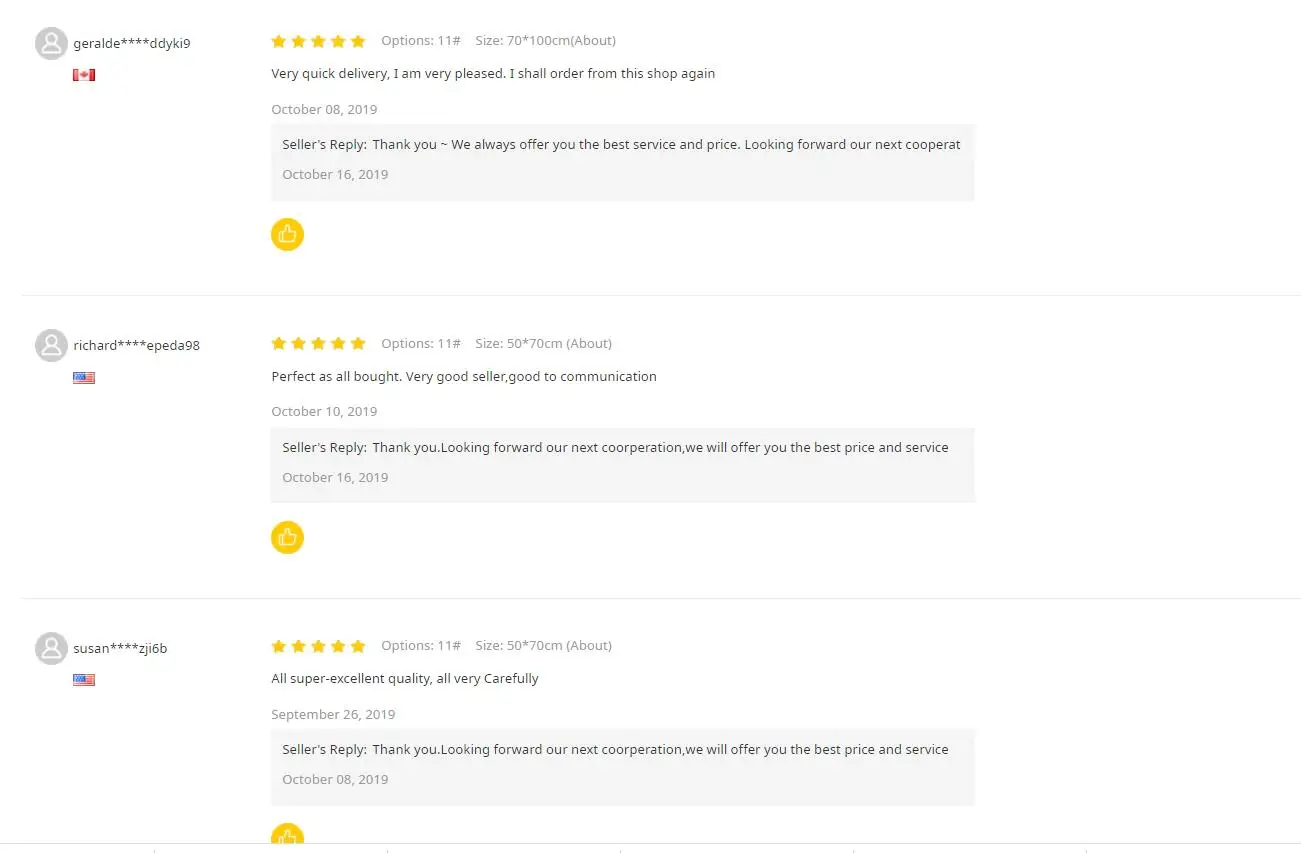This screenshot has width=1301, height=853.
Task: Click the five-star rating on susan's review
Action: click(318, 646)
